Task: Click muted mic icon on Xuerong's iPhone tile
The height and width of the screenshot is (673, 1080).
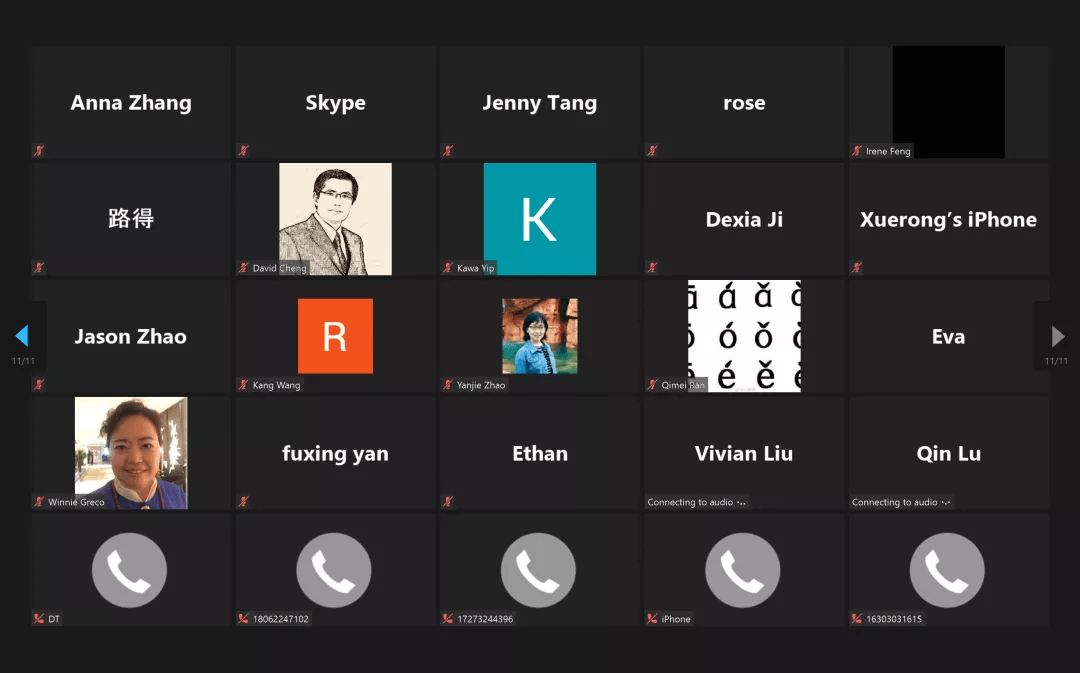Action: click(857, 267)
